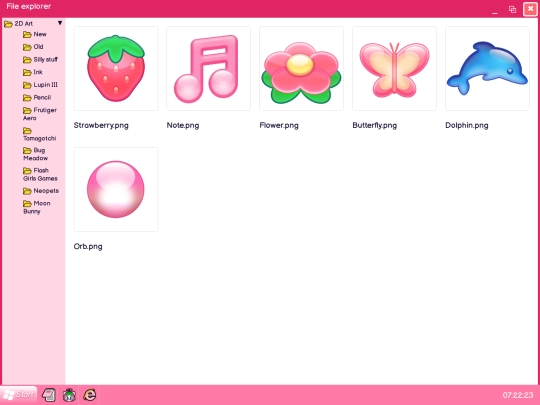Collapse the 2D Art folder tree arrow
The height and width of the screenshot is (405, 540).
click(60, 23)
